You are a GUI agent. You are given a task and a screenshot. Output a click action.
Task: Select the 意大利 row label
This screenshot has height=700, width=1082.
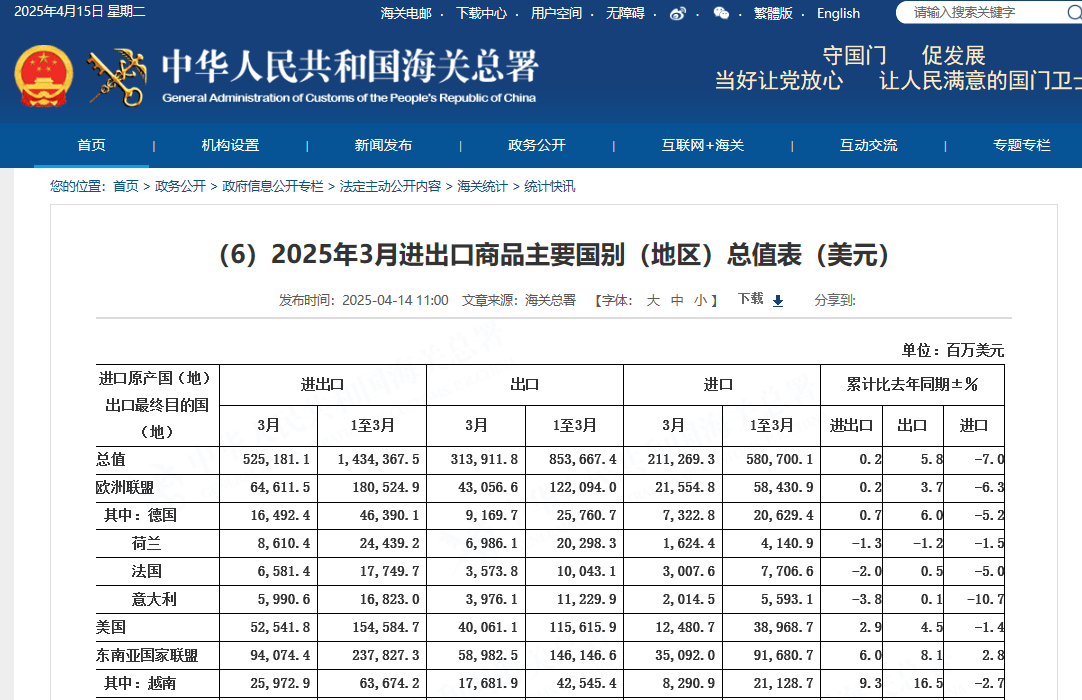pyautogui.click(x=154, y=599)
